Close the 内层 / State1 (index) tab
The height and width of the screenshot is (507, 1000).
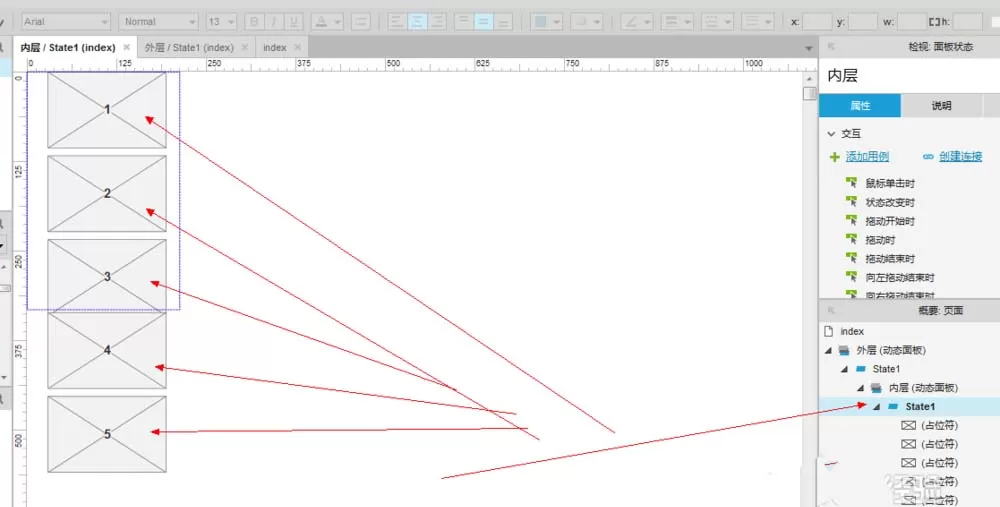(x=126, y=47)
